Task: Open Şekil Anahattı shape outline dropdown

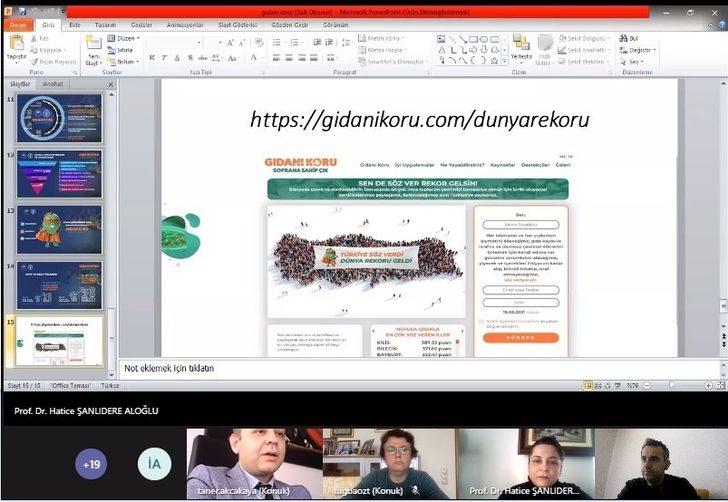Action: click(584, 50)
